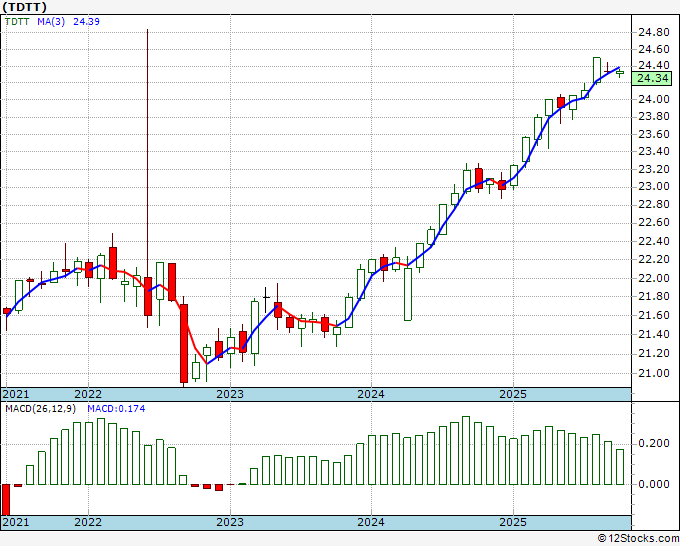Click the 23.60 price axis label
680x546 pixels.
point(654,134)
